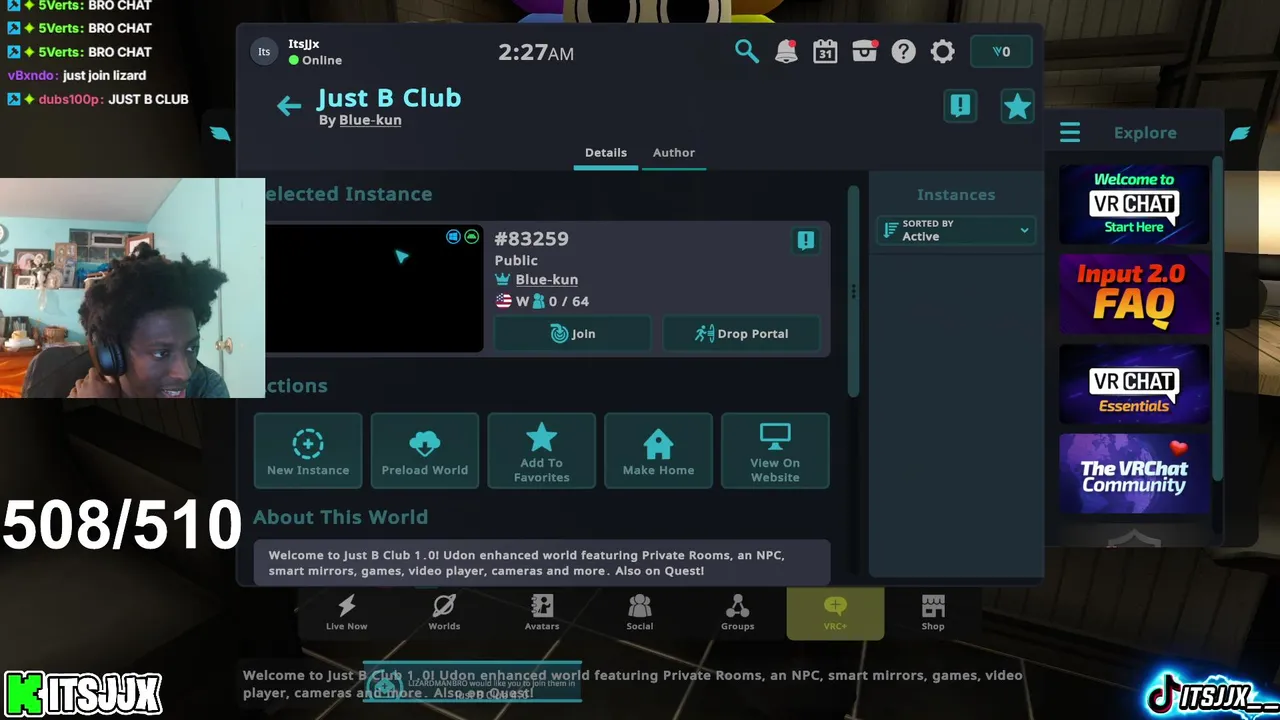Click the right wing panel icon
Image resolution: width=1280 pixels, height=720 pixels.
pyautogui.click(x=1240, y=133)
